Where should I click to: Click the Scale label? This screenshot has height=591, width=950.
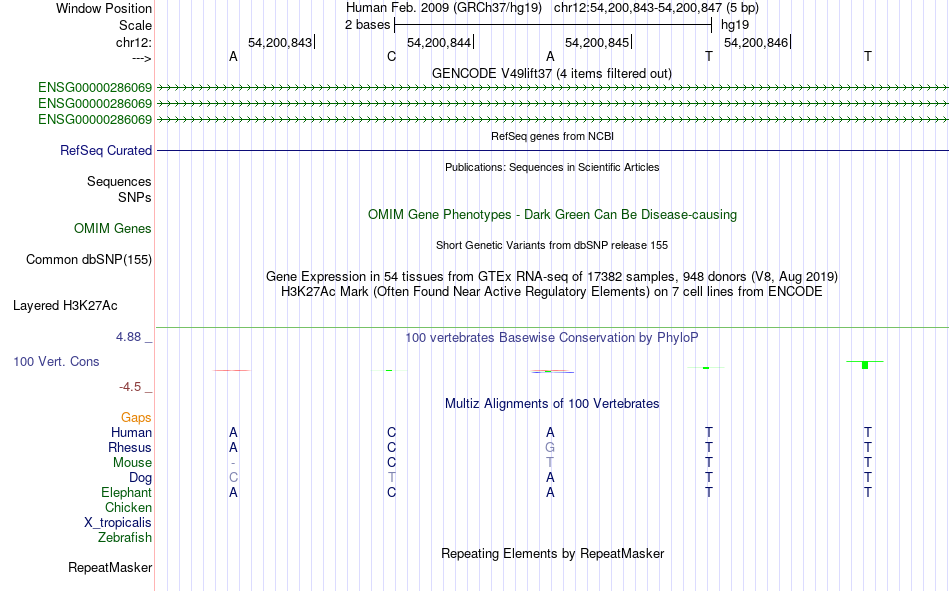pyautogui.click(x=135, y=25)
